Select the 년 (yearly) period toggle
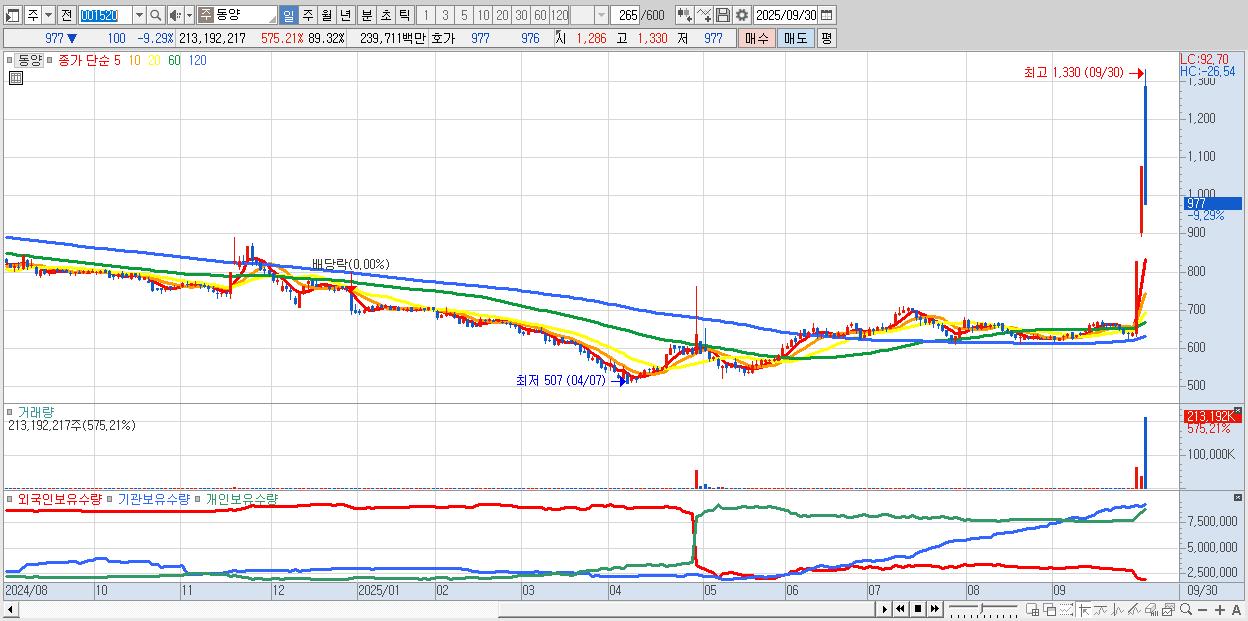The height and width of the screenshot is (621, 1248). coord(345,15)
